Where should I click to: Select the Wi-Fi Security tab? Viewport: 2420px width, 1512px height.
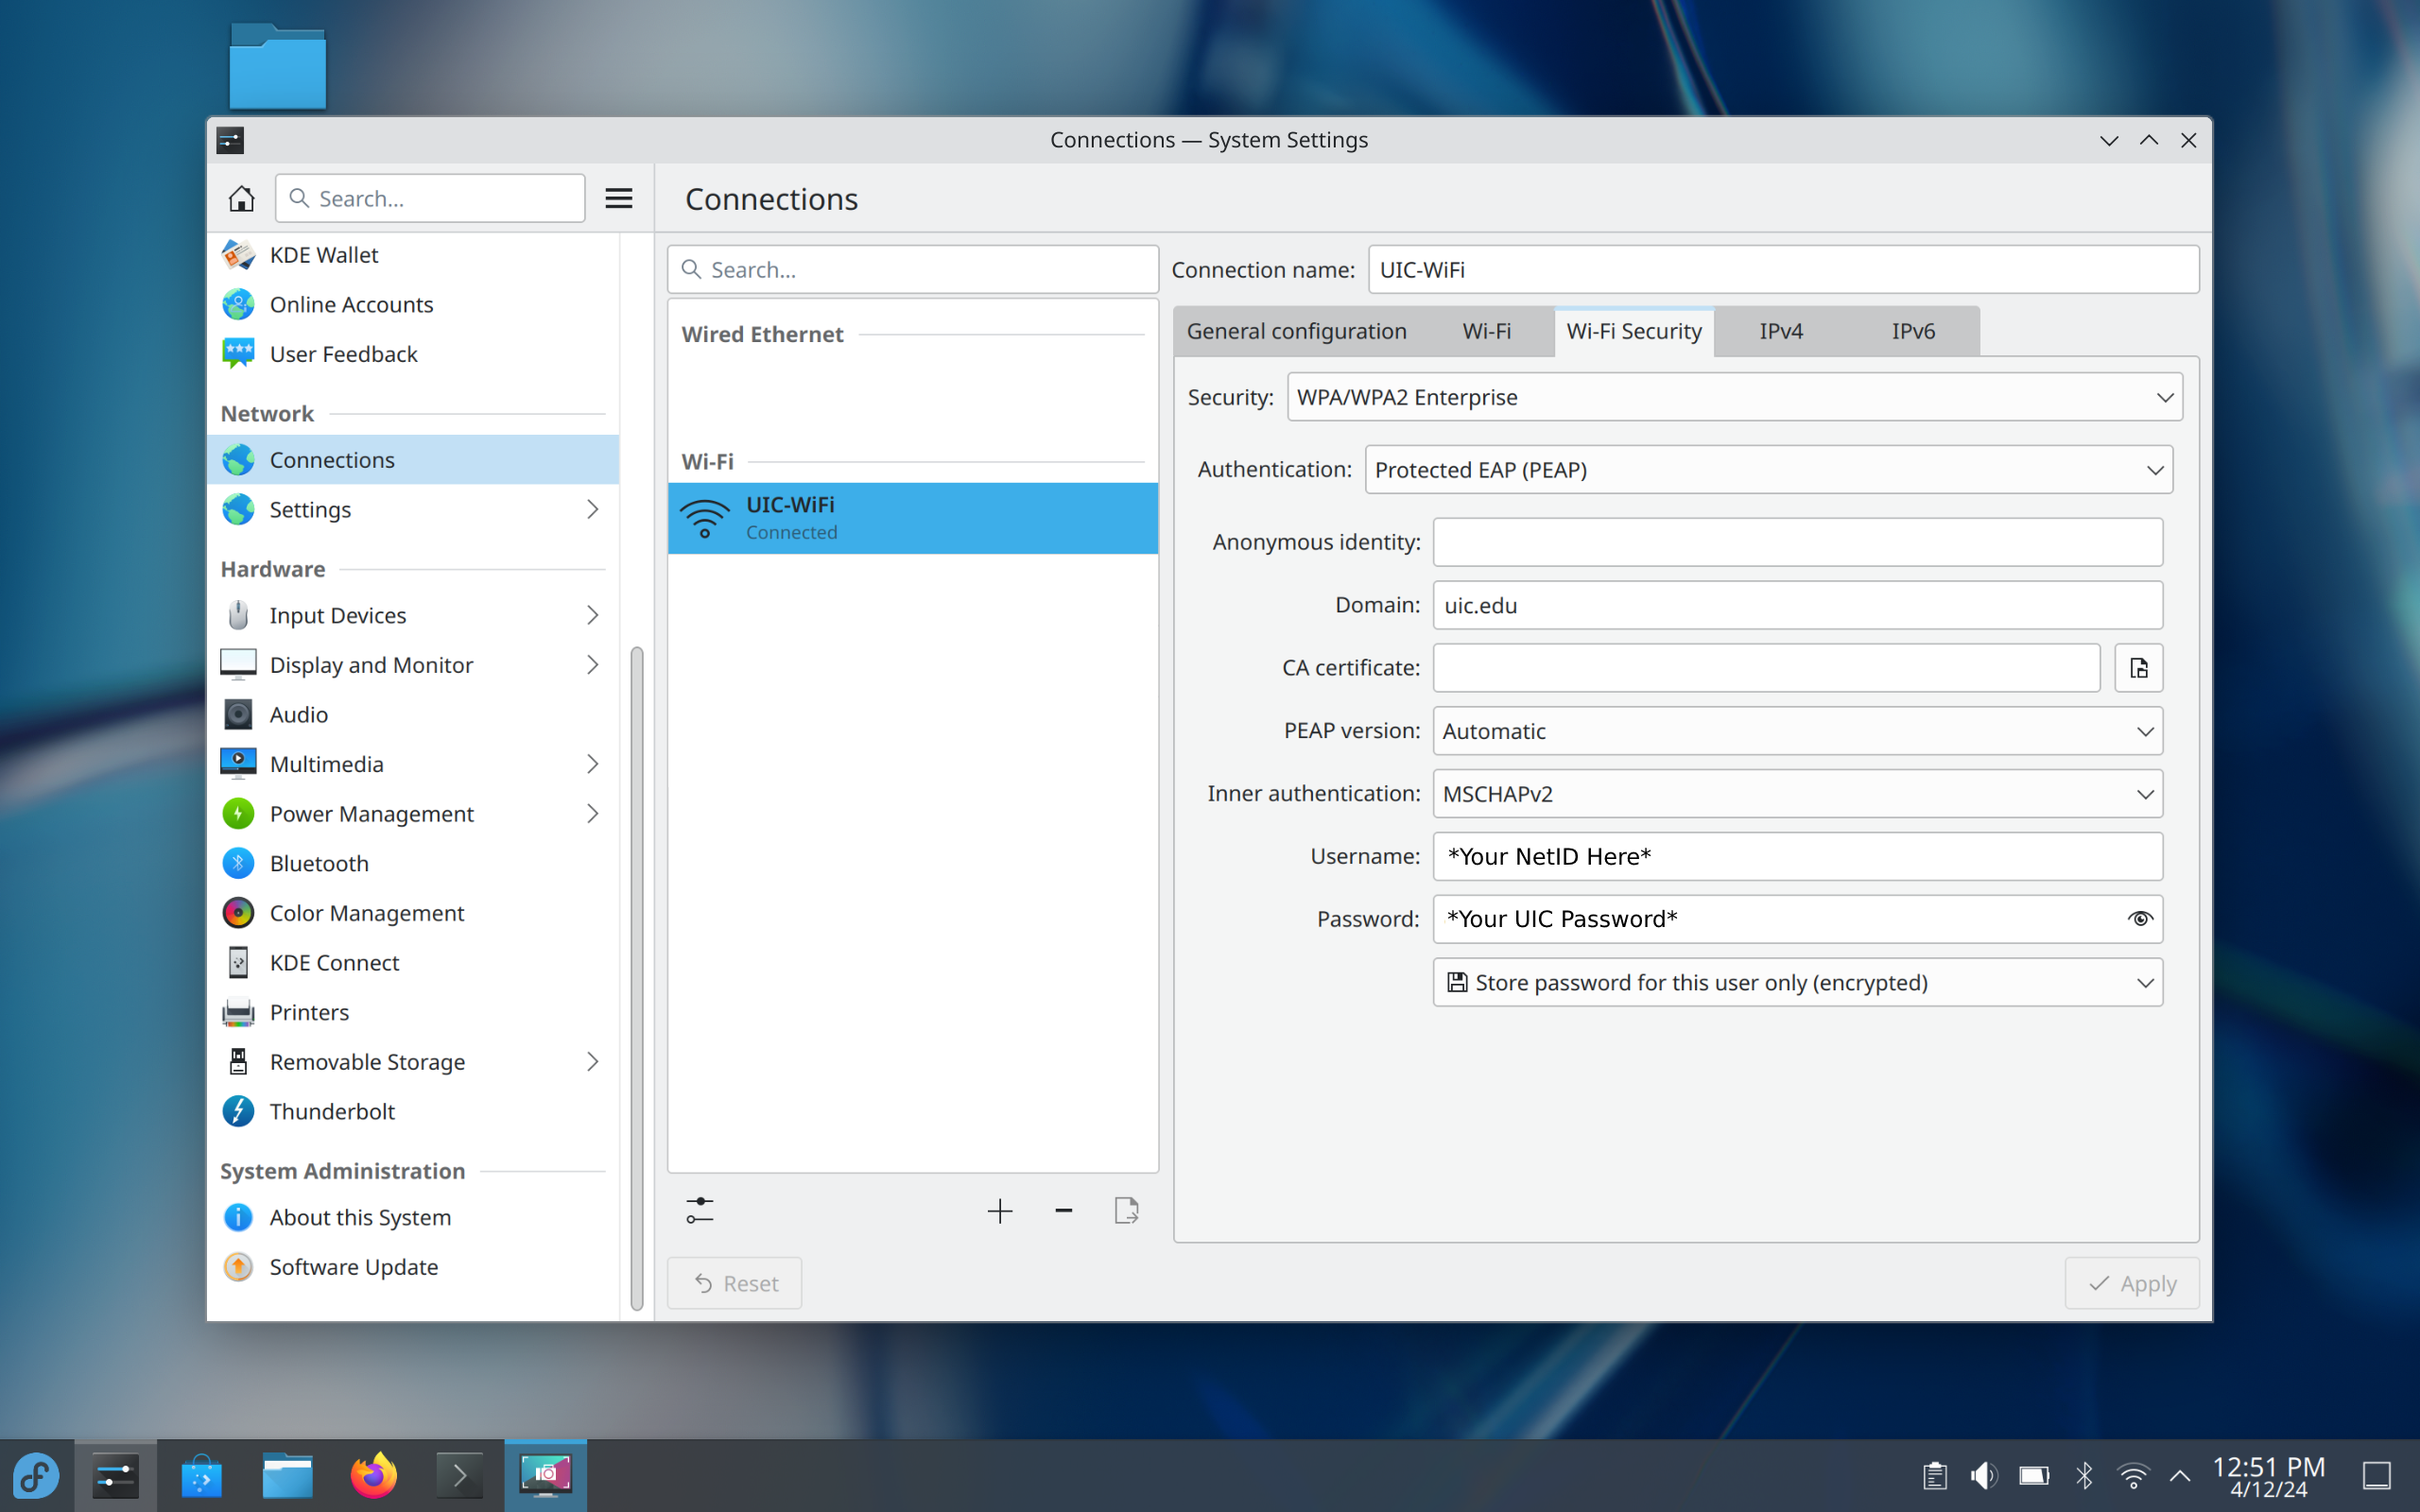(x=1633, y=331)
